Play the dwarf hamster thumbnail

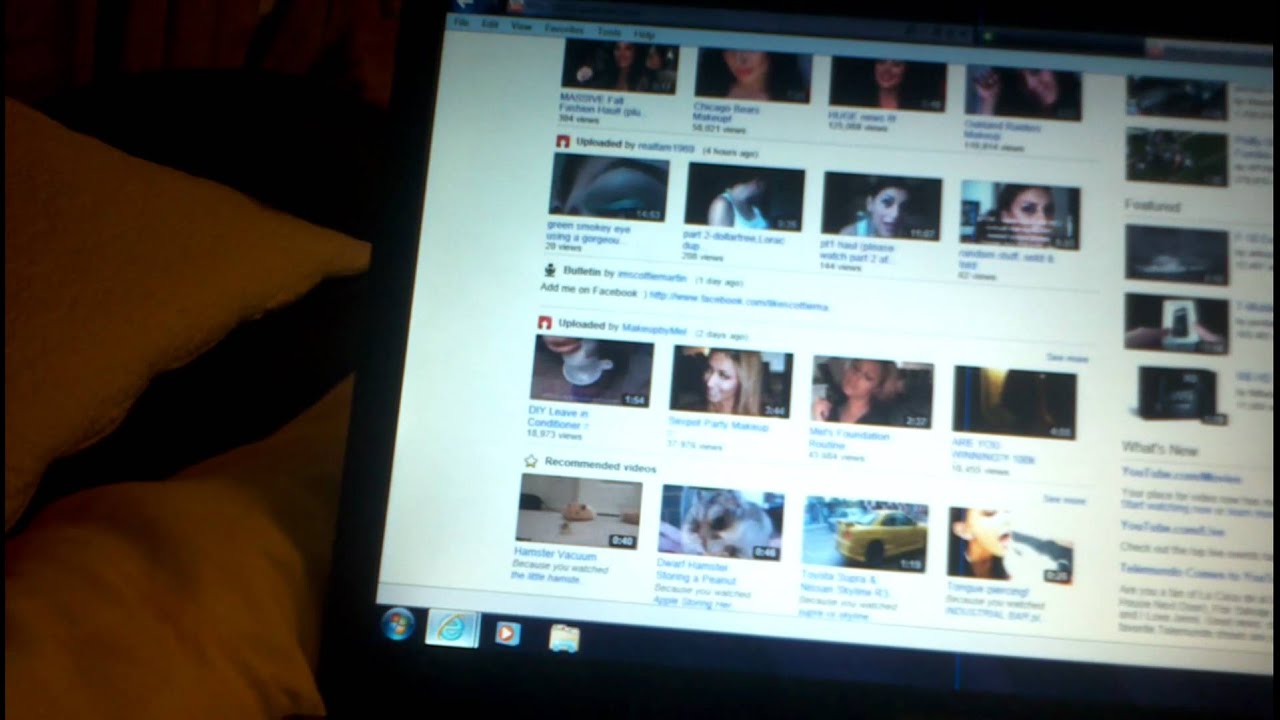coord(721,523)
